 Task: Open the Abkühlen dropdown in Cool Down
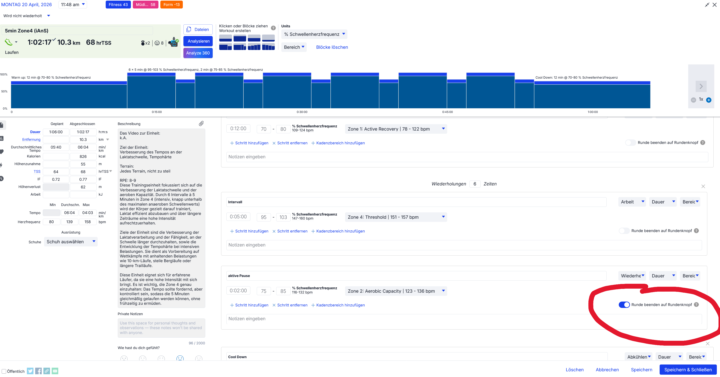click(x=639, y=357)
